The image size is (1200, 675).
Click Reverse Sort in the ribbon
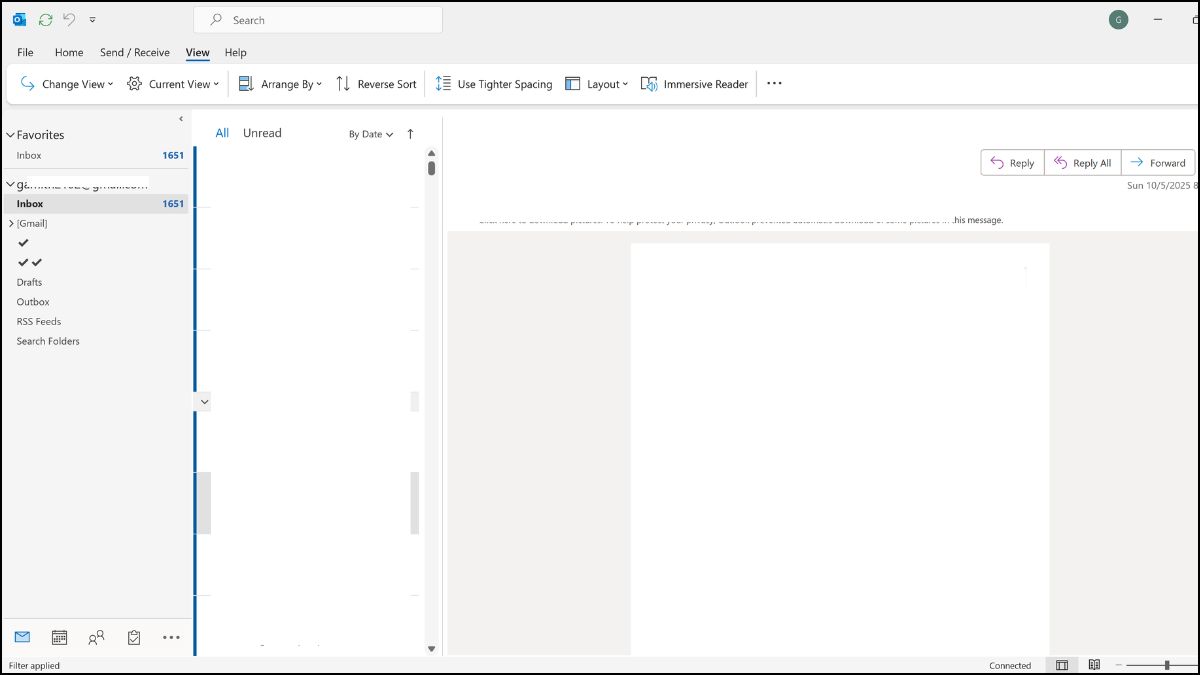pyautogui.click(x=376, y=84)
